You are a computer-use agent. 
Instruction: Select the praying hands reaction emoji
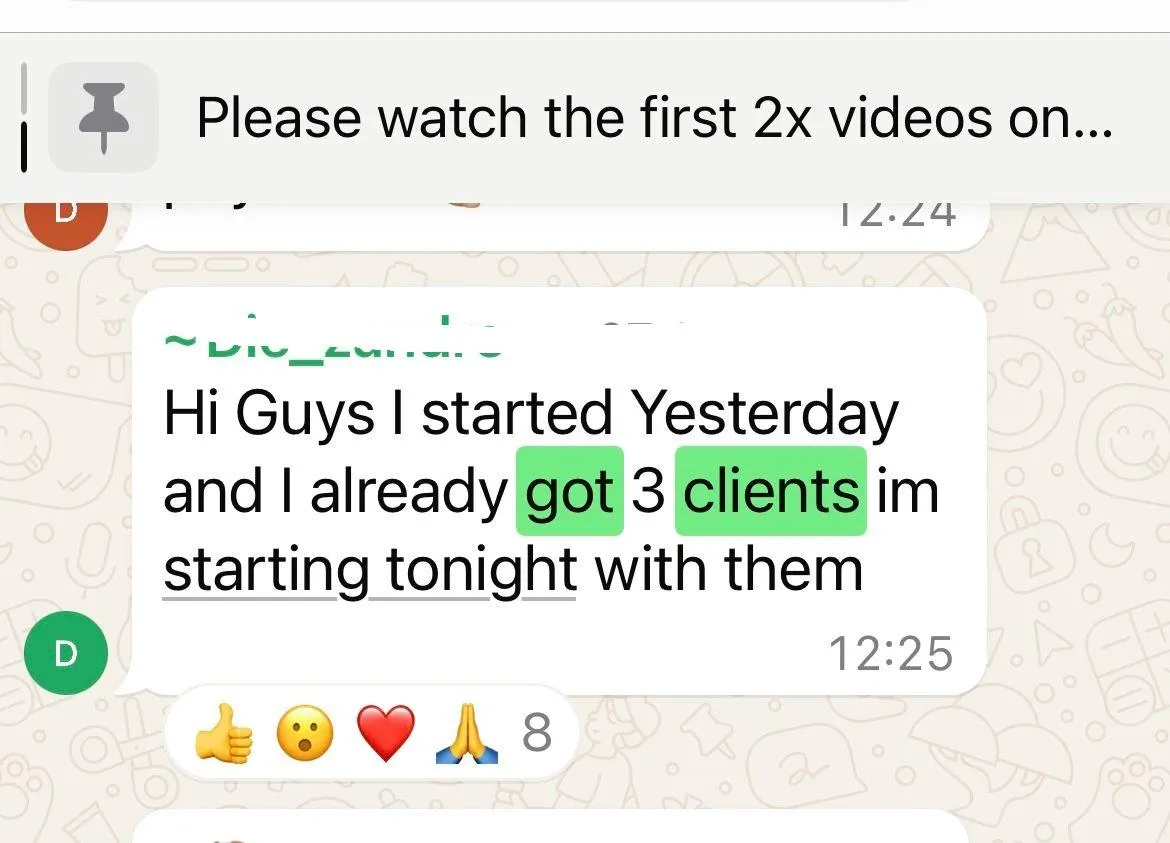[467, 733]
